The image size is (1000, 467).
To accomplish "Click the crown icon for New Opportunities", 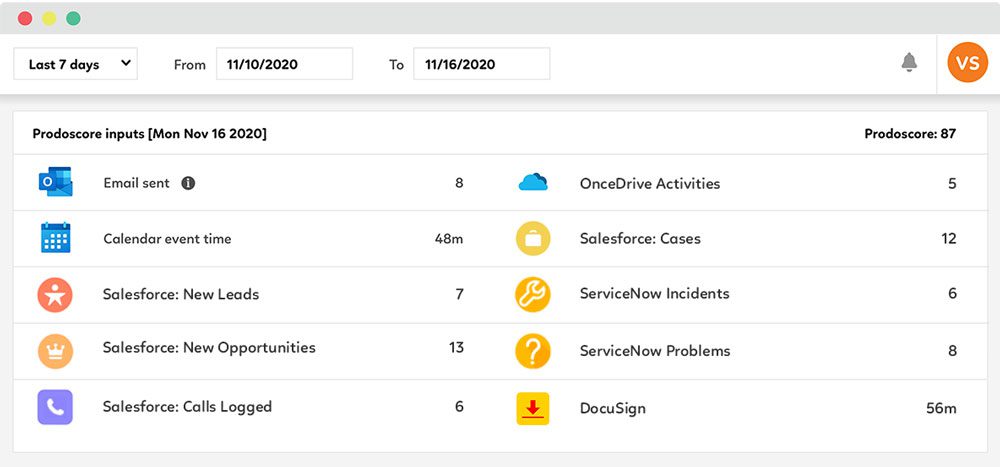I will [x=55, y=352].
